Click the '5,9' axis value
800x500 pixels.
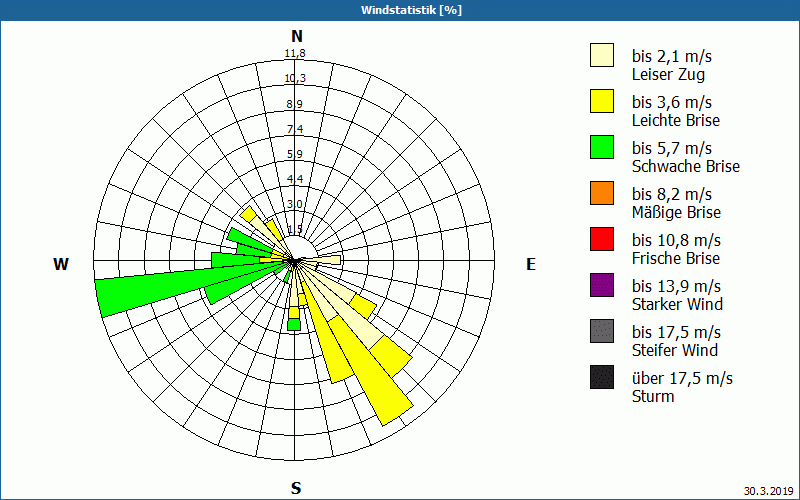(295, 154)
